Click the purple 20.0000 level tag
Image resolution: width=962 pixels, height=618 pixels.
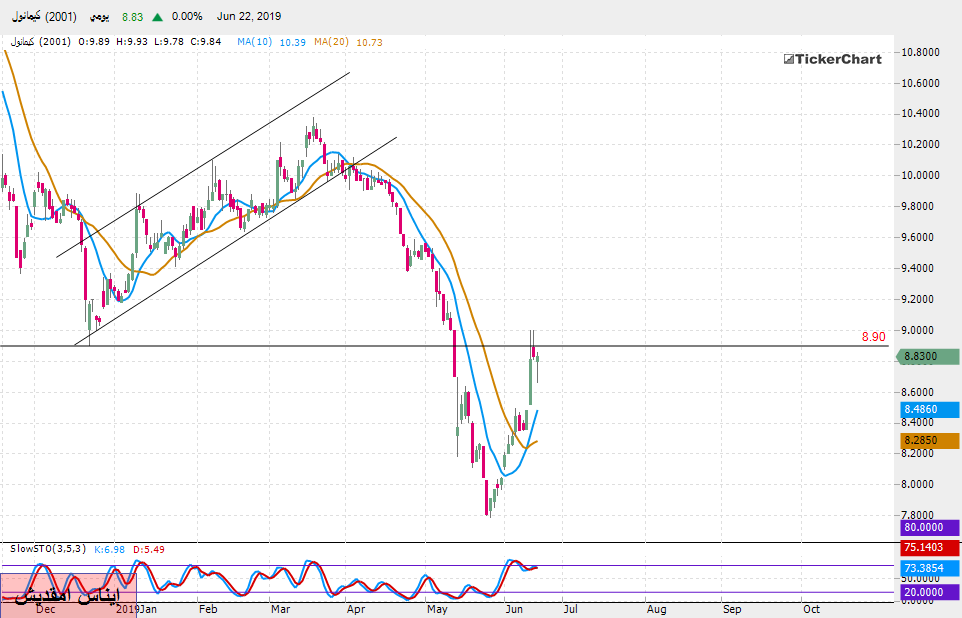[x=929, y=592]
